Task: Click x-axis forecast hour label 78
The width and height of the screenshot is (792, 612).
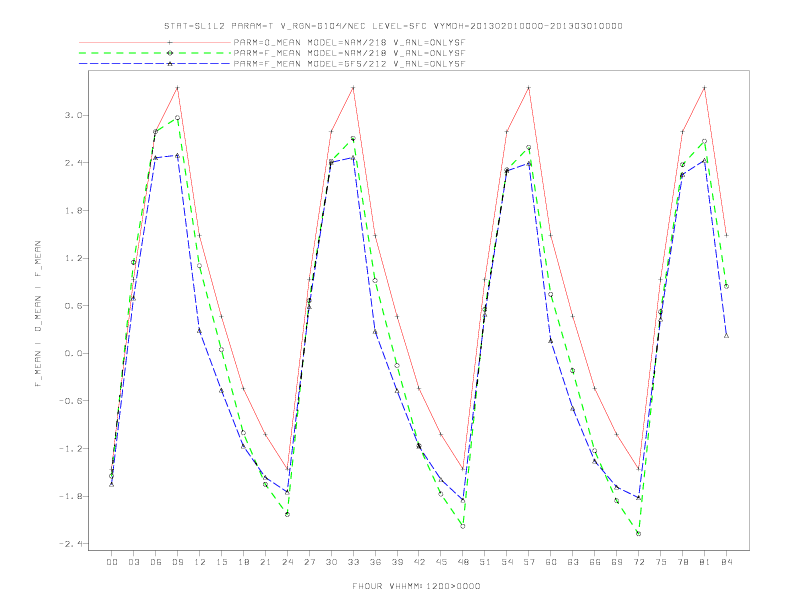Action: [682, 562]
